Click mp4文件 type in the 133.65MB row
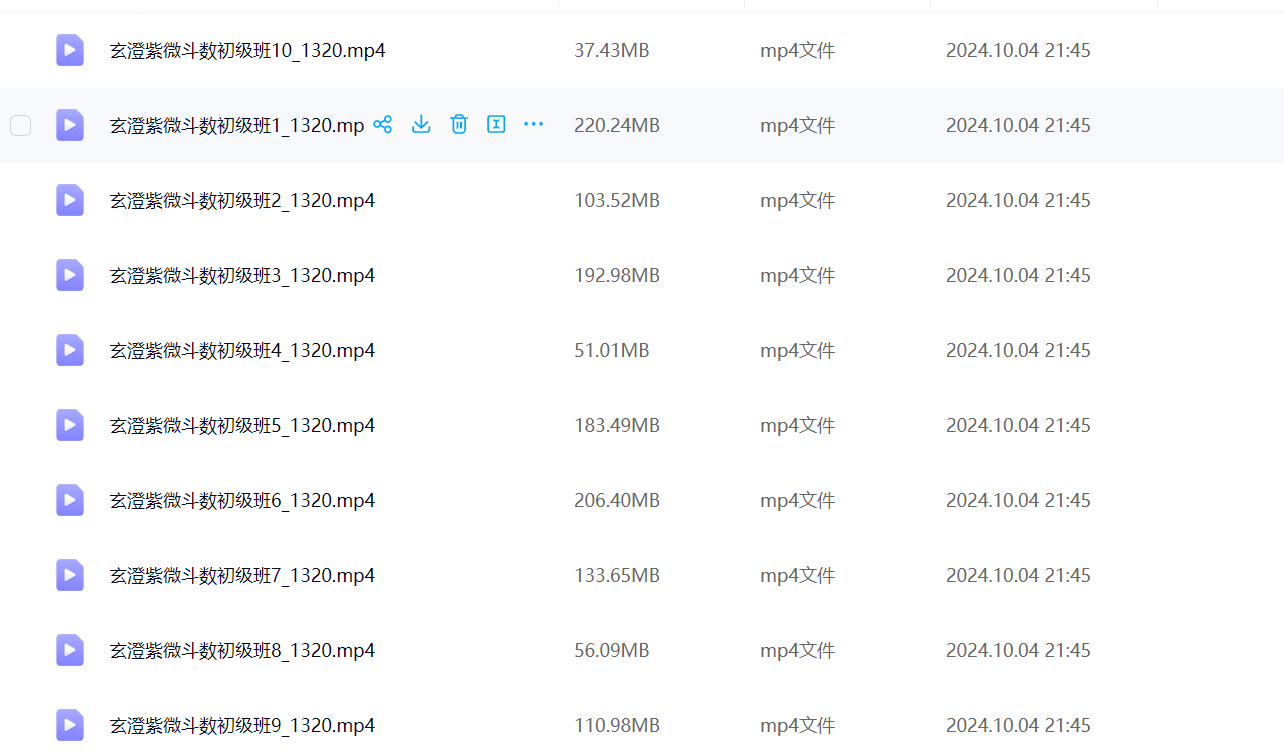Screen dimensions: 1284x754 click(x=797, y=575)
